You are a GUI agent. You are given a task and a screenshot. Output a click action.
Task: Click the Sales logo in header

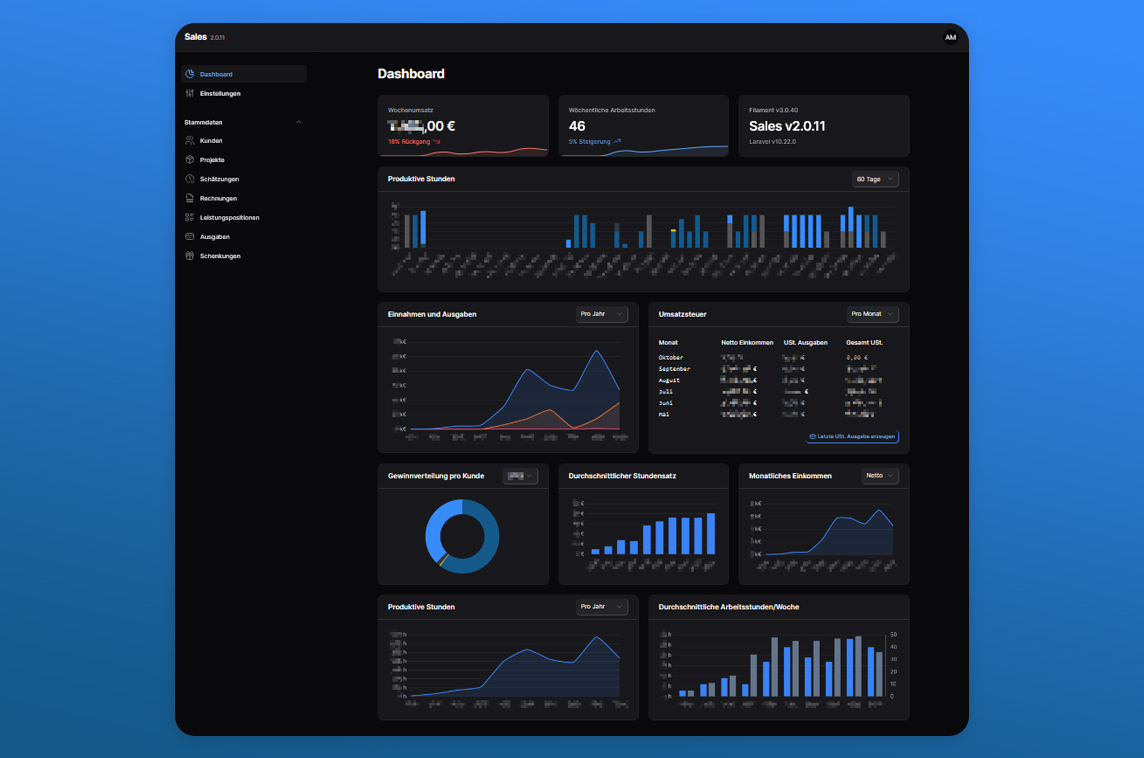click(x=196, y=37)
